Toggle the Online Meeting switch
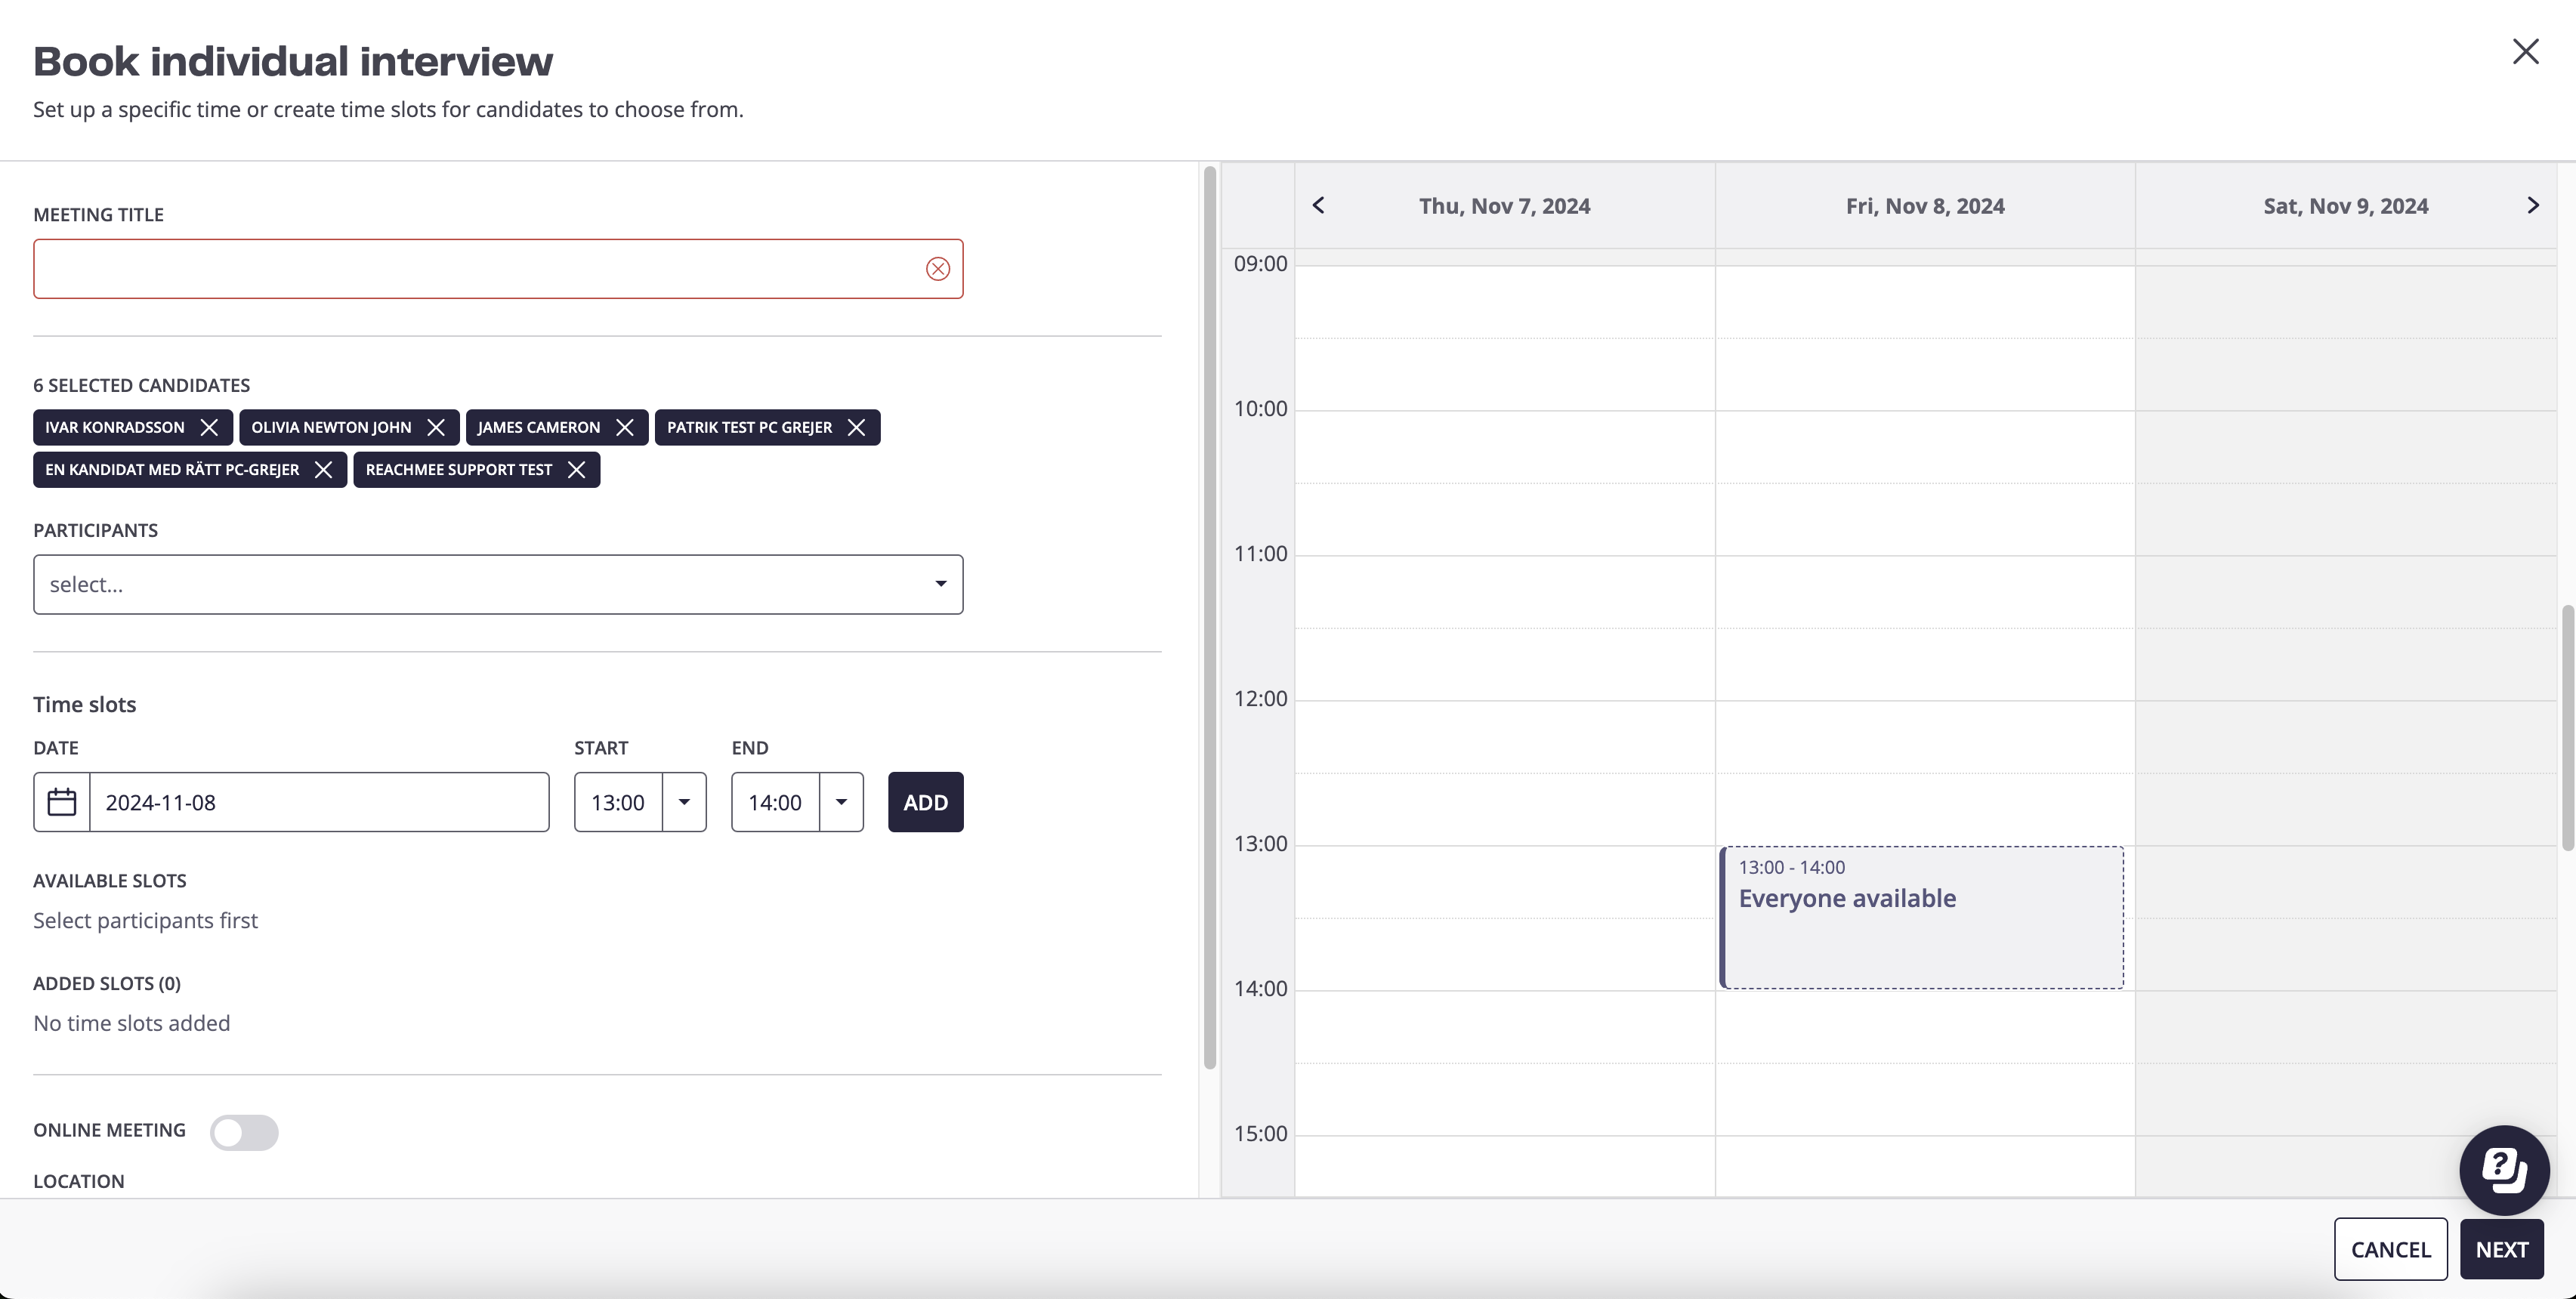The width and height of the screenshot is (2576, 1299). click(244, 1132)
